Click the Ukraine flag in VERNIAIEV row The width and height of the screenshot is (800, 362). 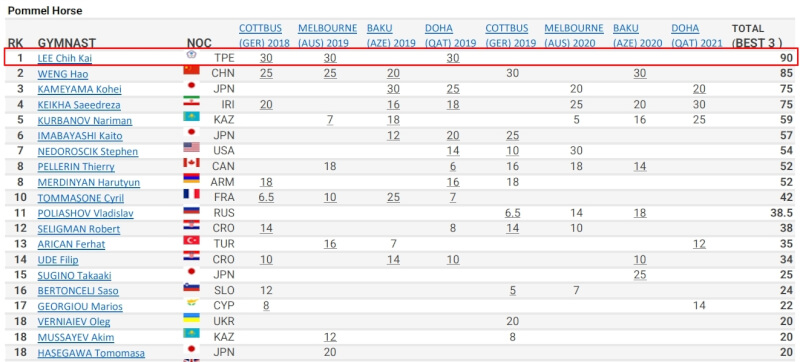coord(191,318)
